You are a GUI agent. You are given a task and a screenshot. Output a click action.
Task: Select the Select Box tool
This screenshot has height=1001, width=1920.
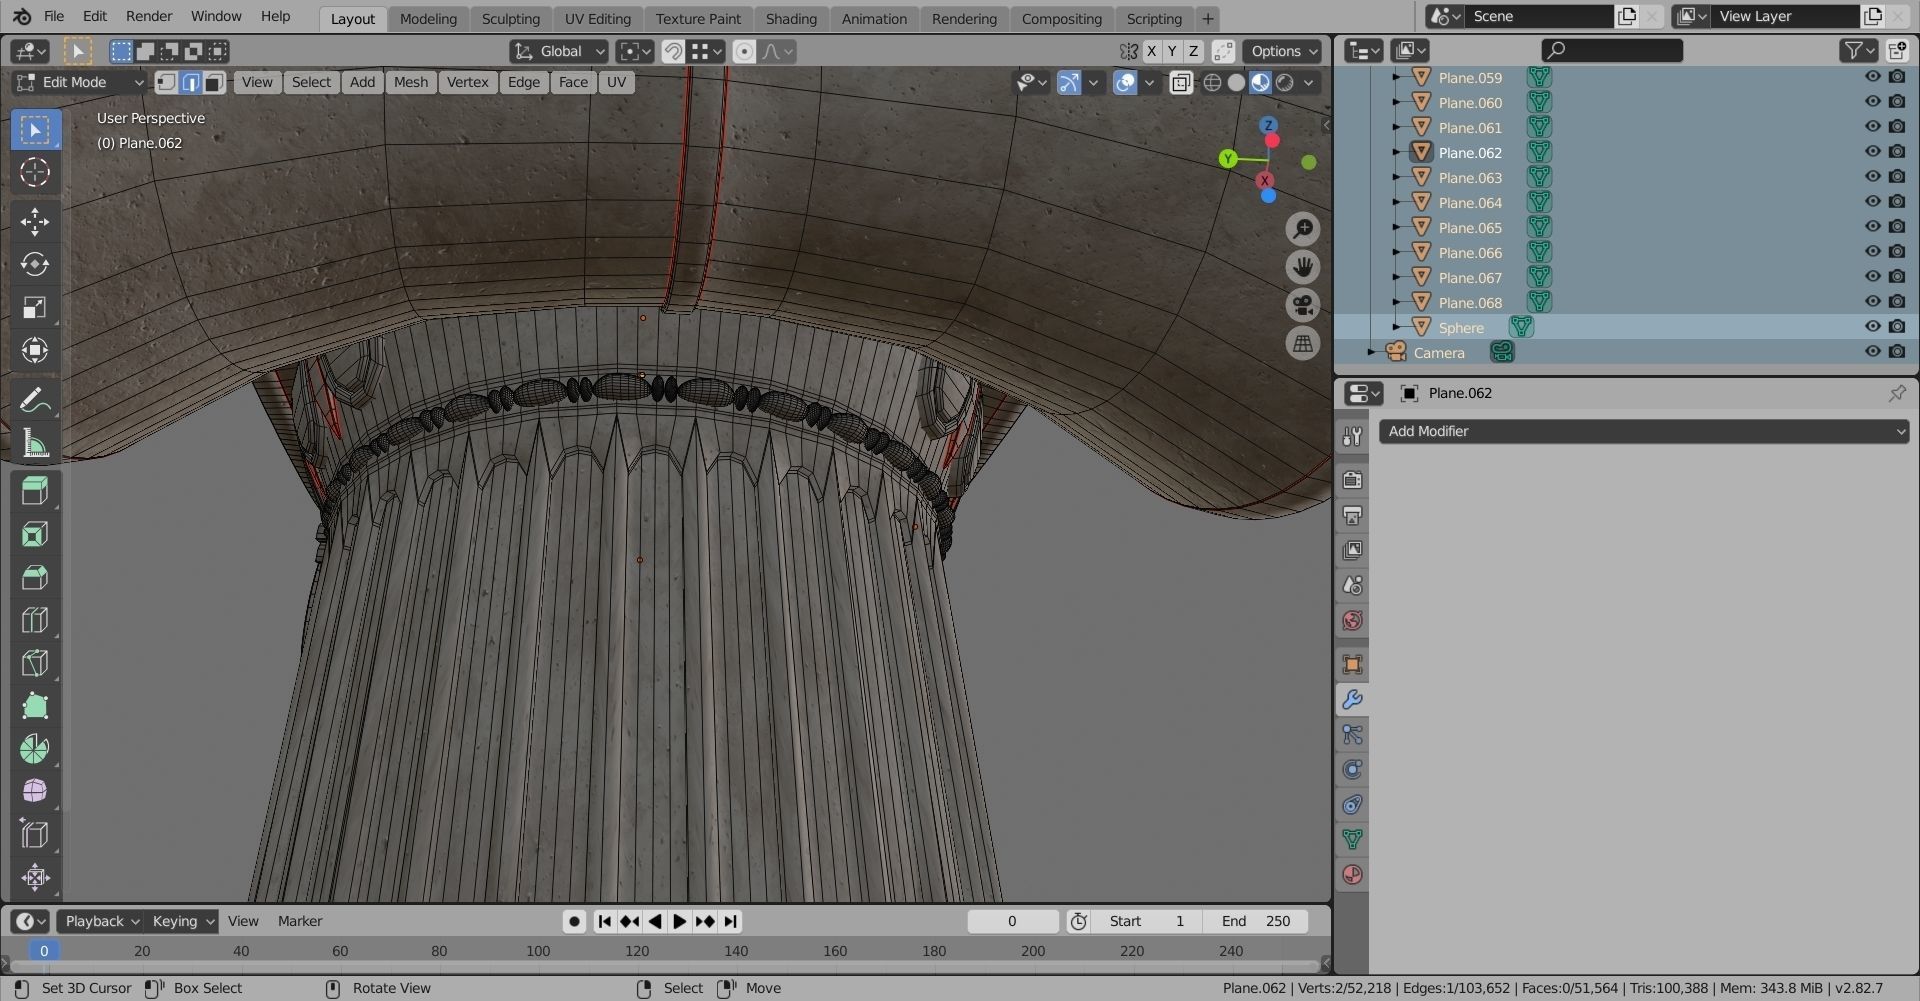(35, 130)
